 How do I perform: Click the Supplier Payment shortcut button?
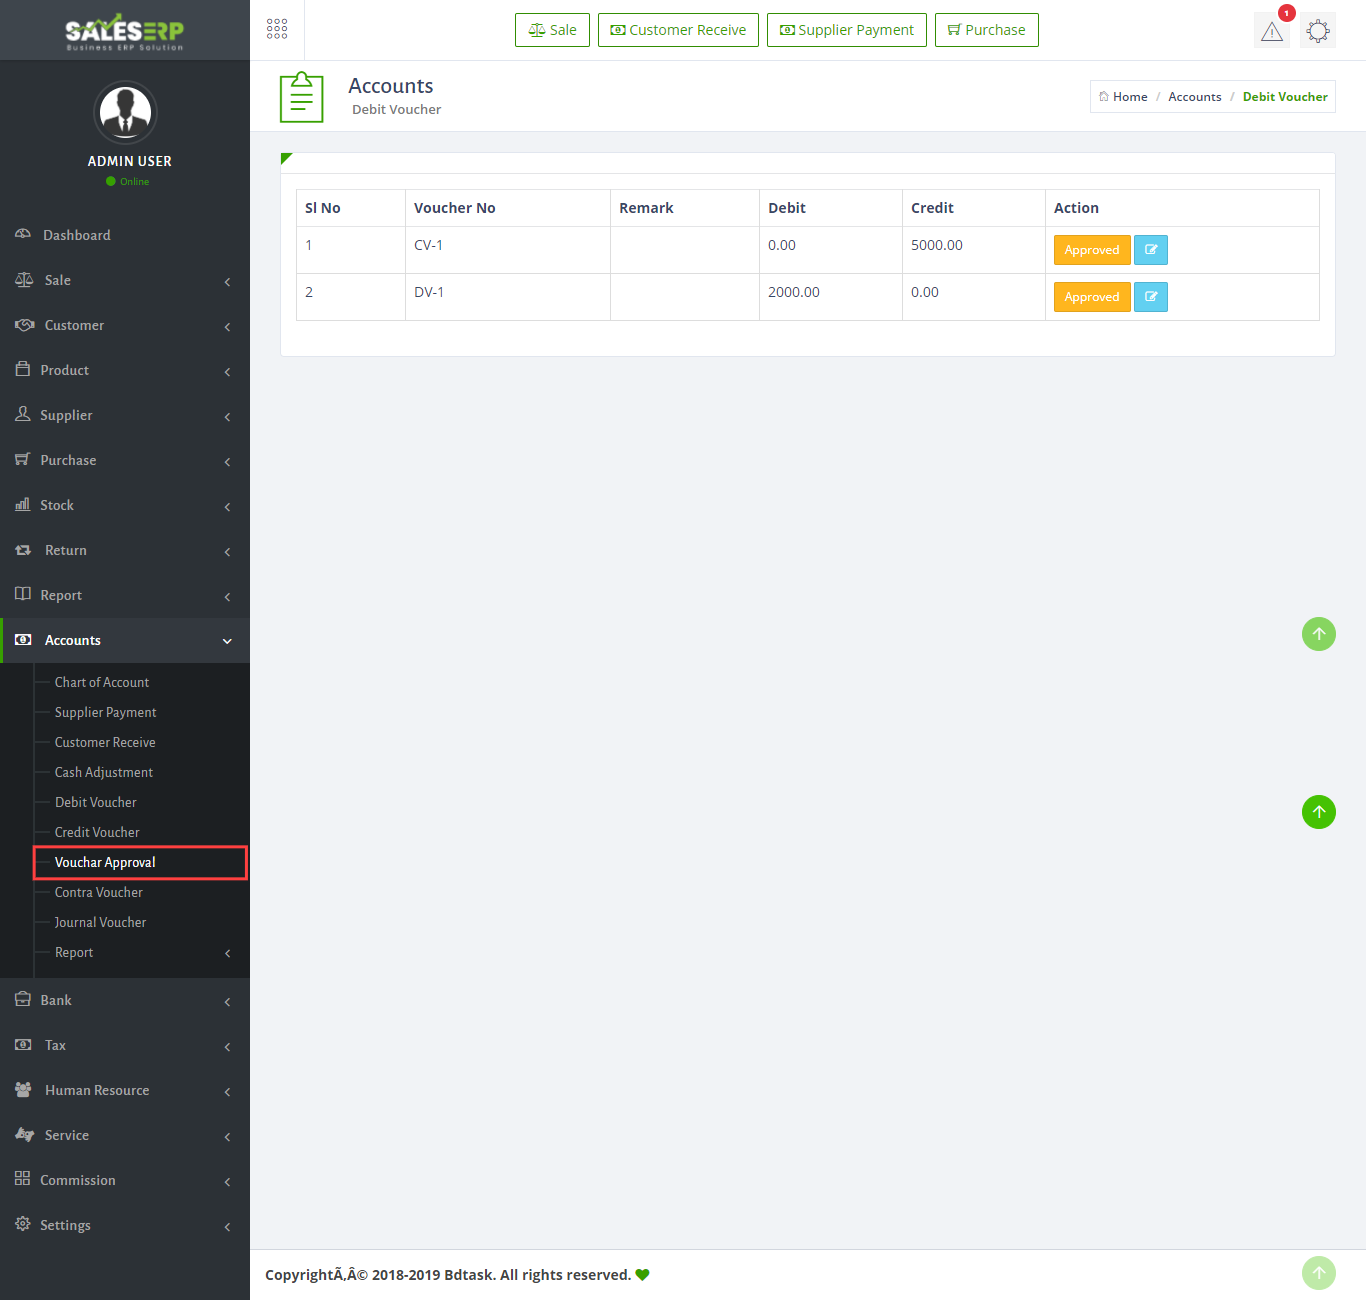click(846, 30)
